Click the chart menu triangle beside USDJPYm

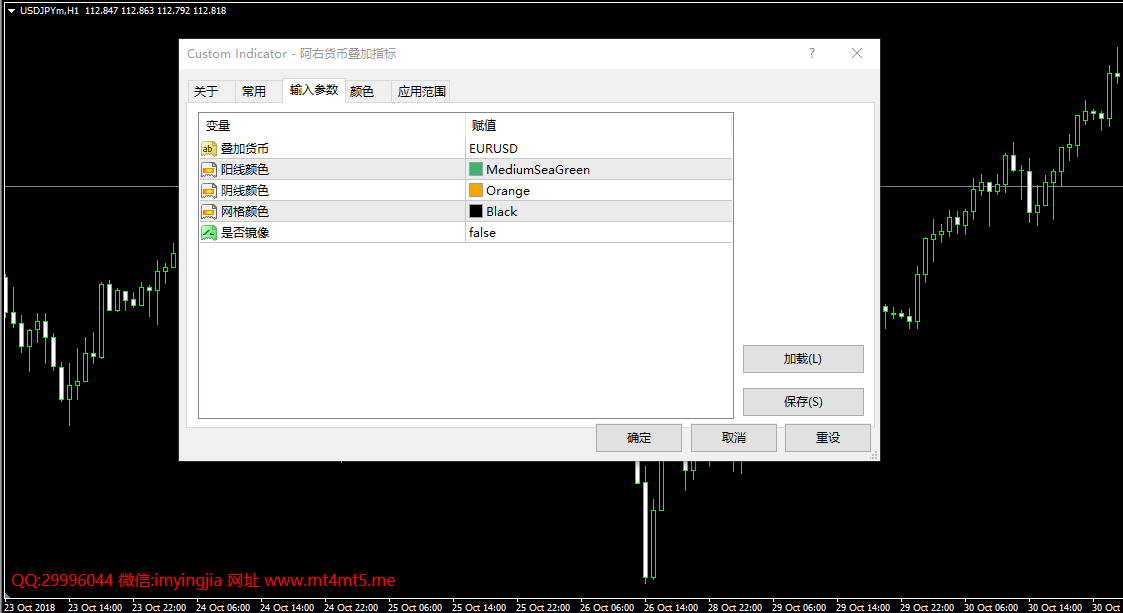(x=10, y=10)
